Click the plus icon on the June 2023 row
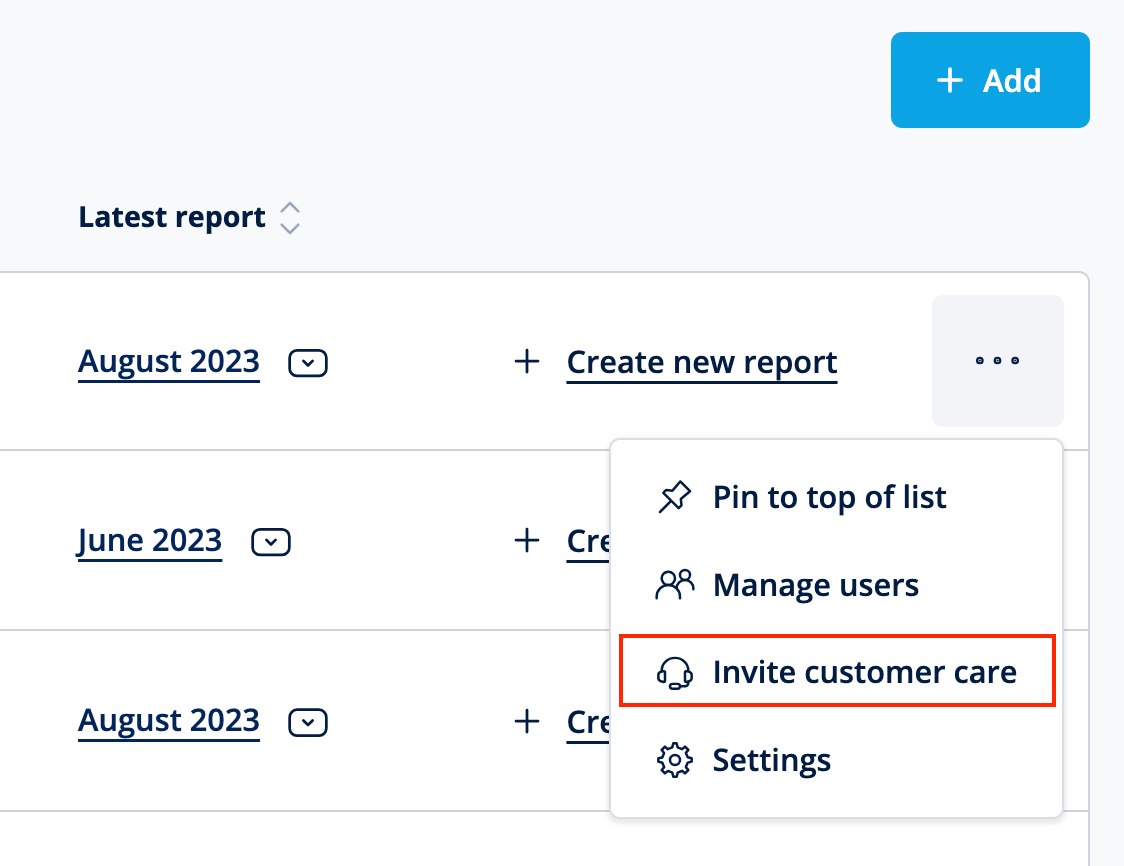The height and width of the screenshot is (866, 1124). 526,540
